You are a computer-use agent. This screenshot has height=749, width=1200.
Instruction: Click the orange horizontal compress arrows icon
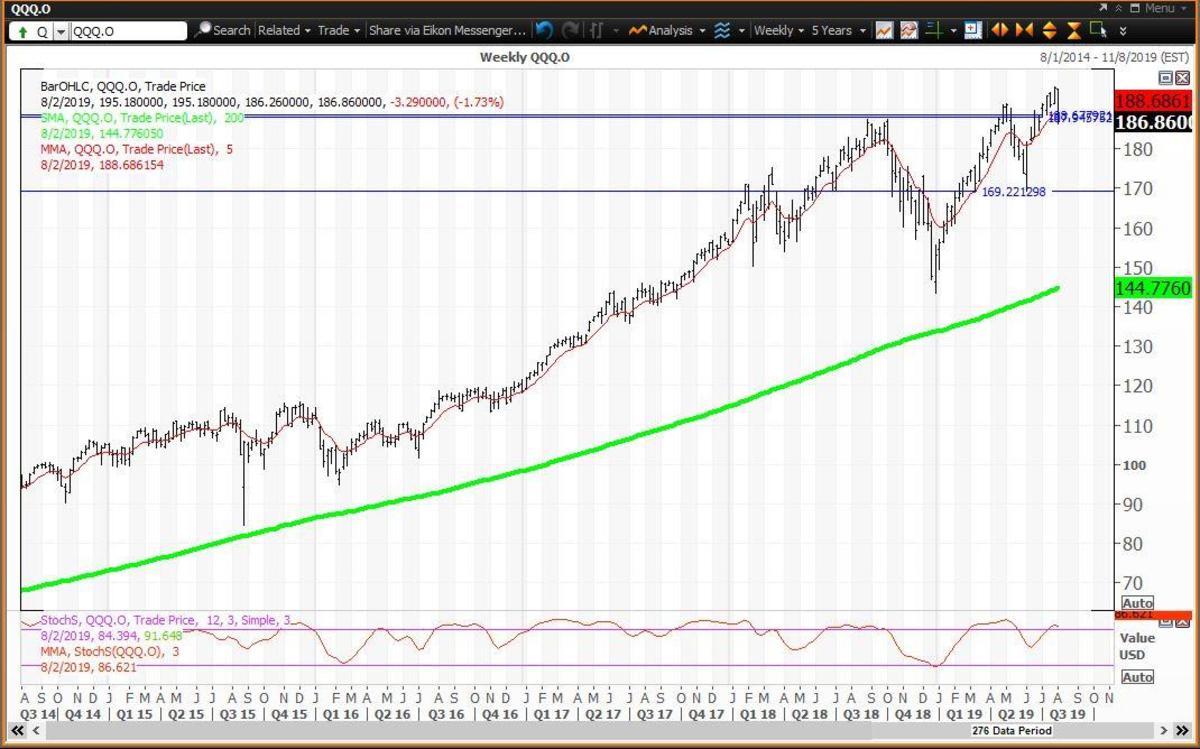pos(1024,30)
